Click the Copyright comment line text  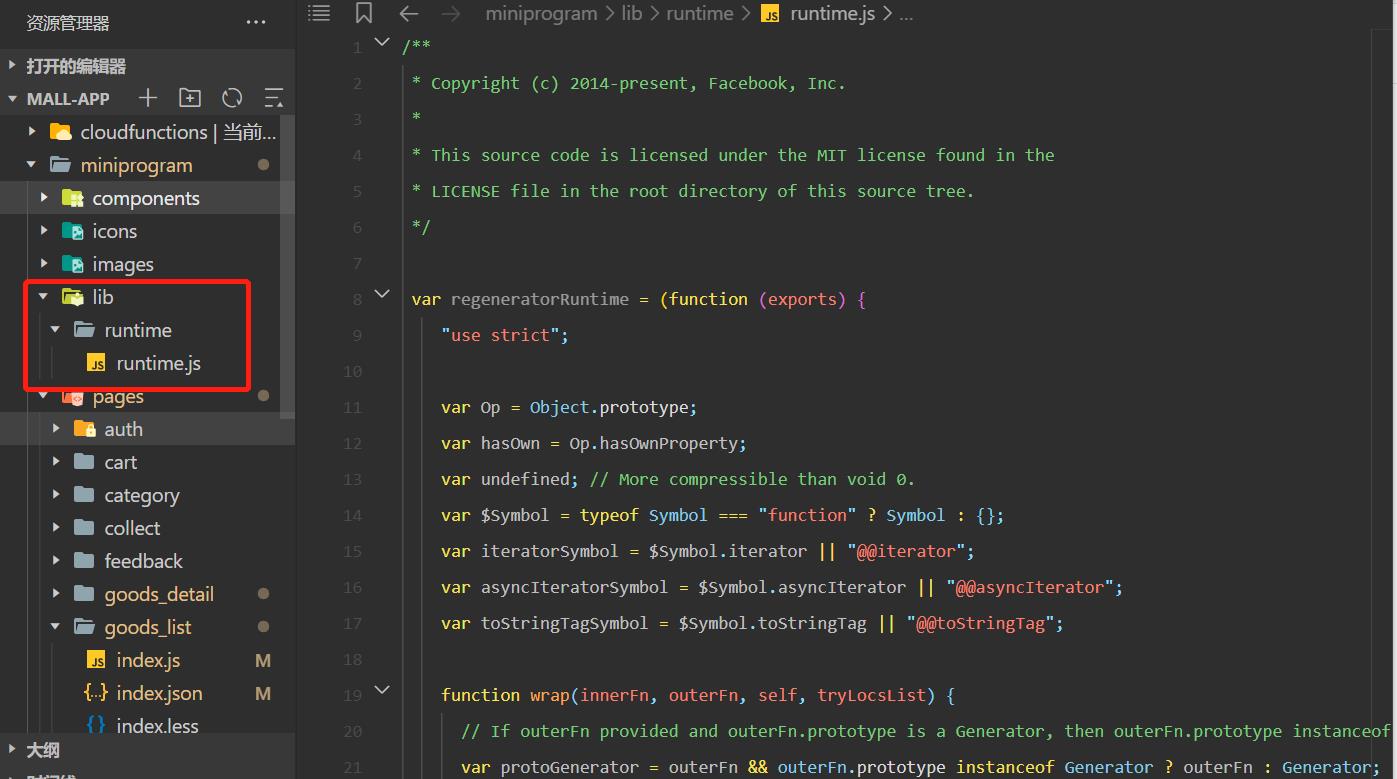[629, 83]
